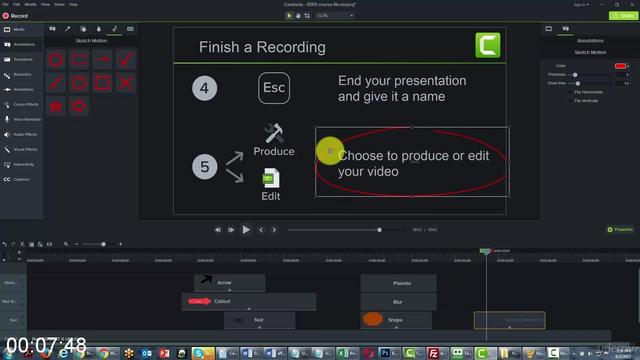Open the Modify menu
The height and width of the screenshot is (360, 640).
[x=30, y=4]
